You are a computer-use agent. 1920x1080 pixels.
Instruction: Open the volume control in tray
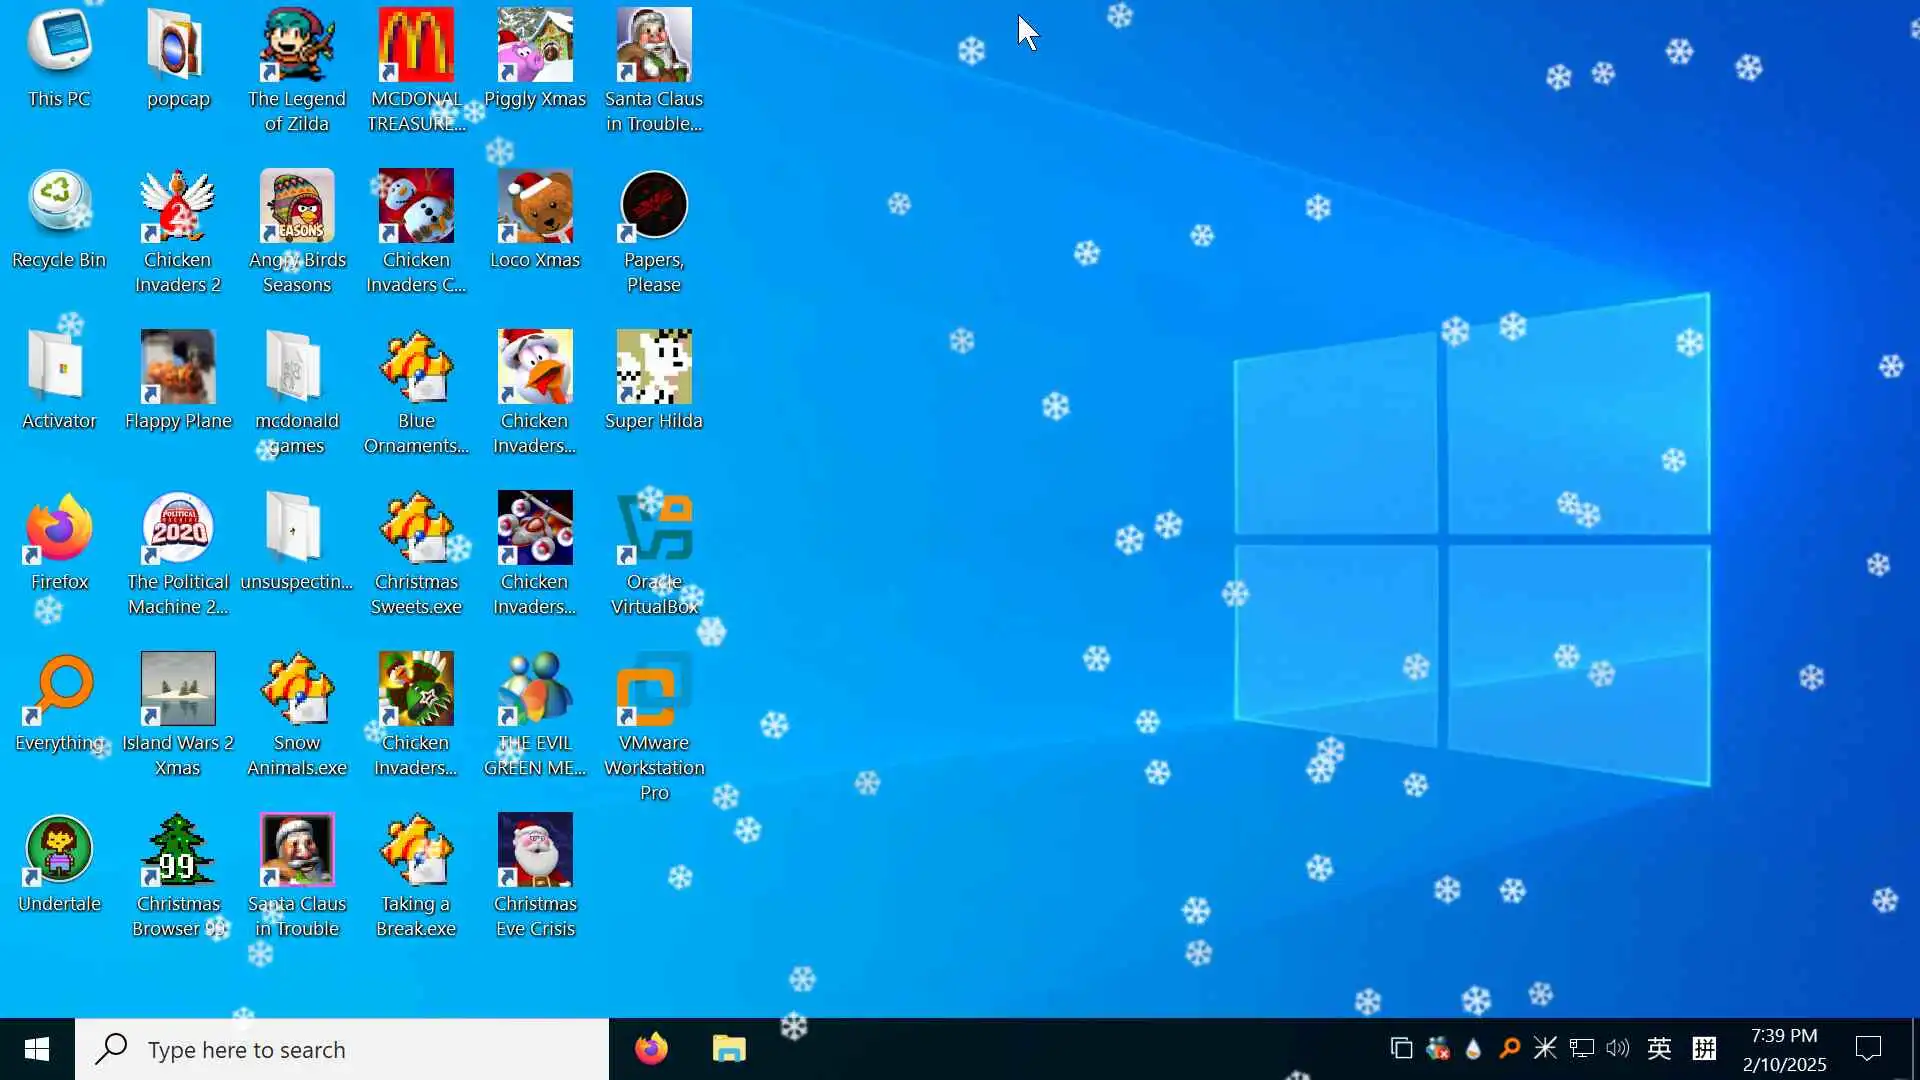1617,1048
